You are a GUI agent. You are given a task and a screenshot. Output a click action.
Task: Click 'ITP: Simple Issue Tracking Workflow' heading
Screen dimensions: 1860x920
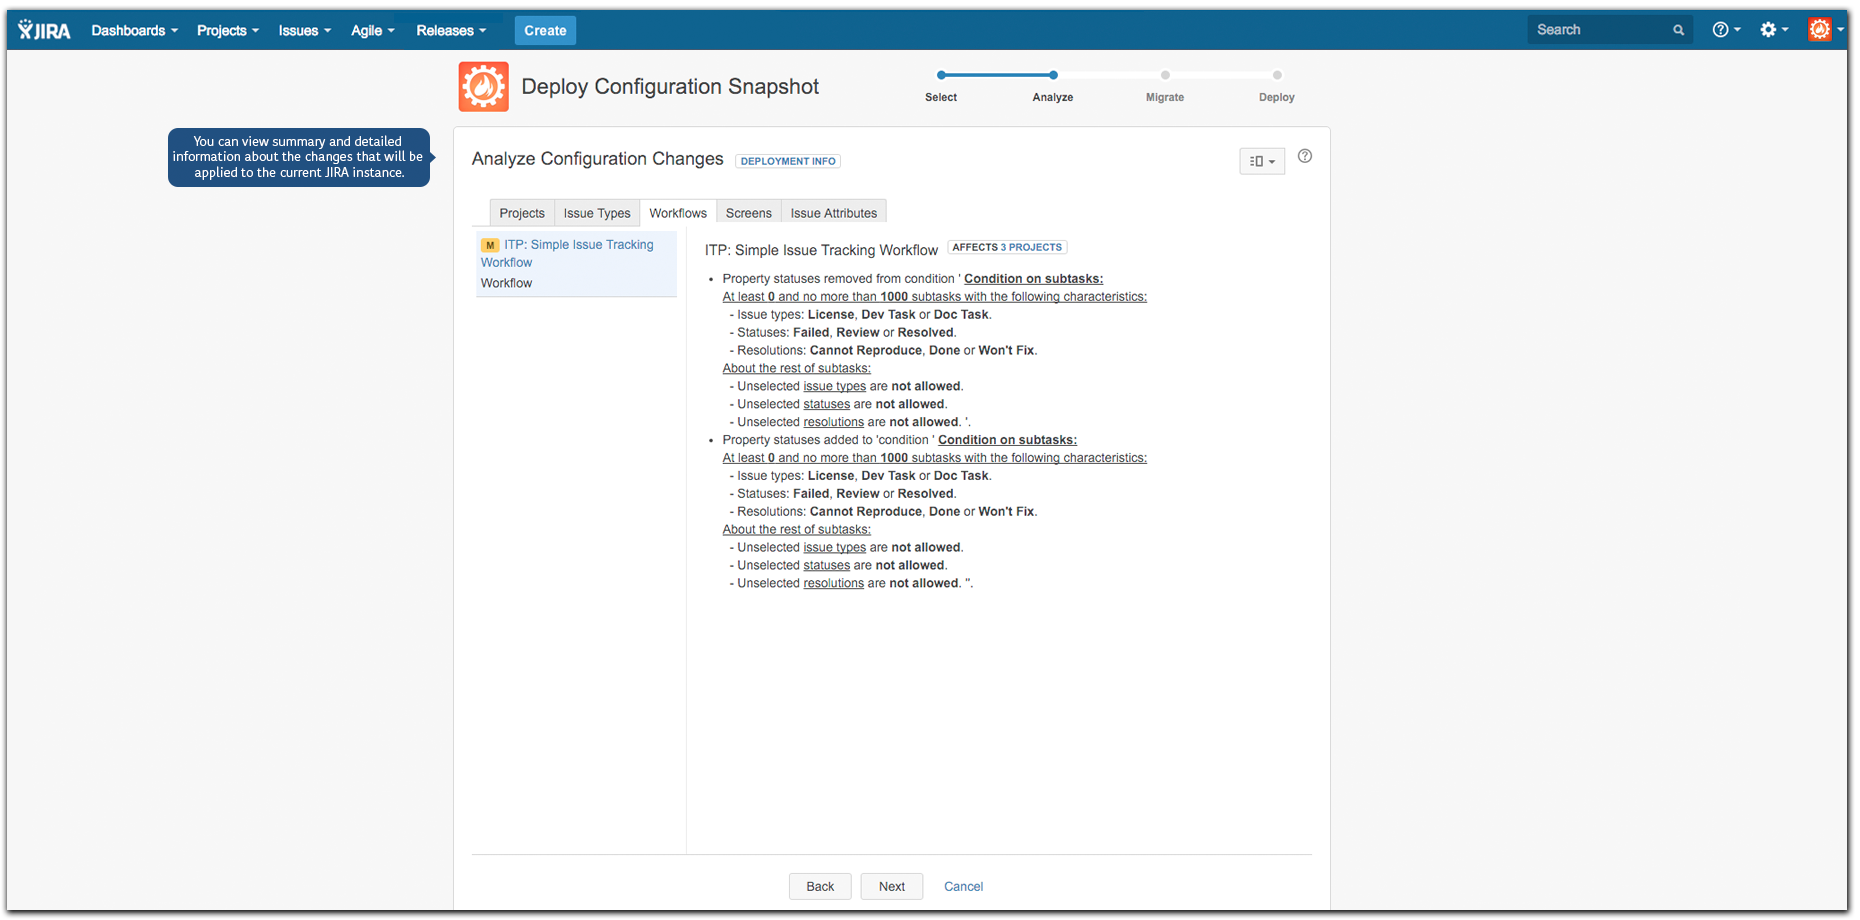(x=821, y=250)
